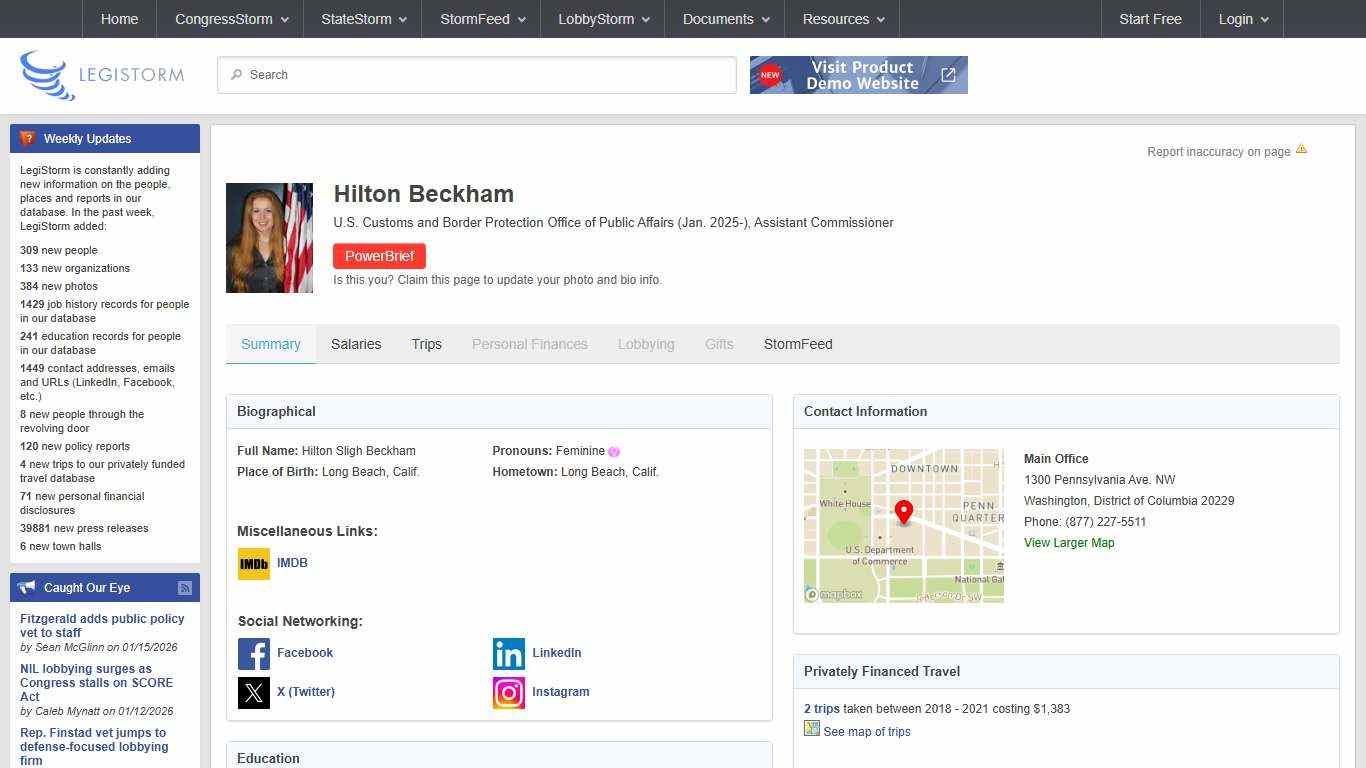Image resolution: width=1366 pixels, height=768 pixels.
Task: Expand the StateStorm dropdown menu
Action: point(364,19)
